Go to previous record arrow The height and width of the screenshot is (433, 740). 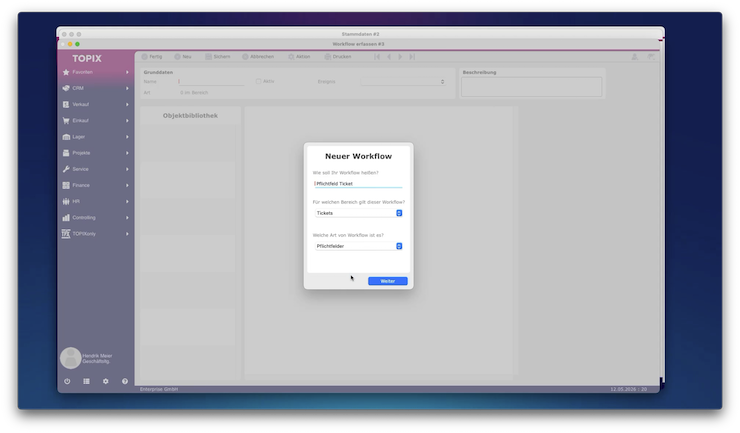click(x=389, y=57)
